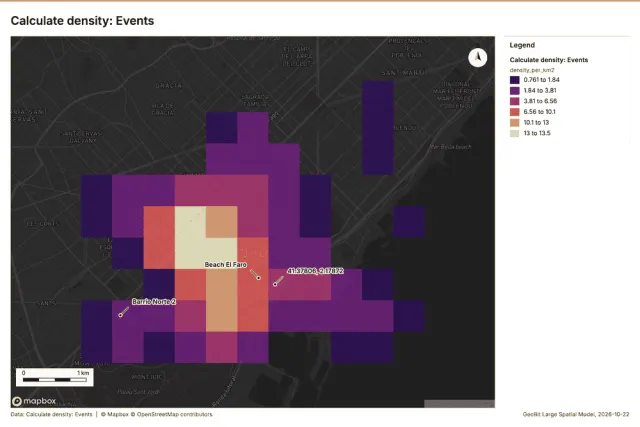
Task: Click the Mapbox attribution text
Action: [115, 414]
